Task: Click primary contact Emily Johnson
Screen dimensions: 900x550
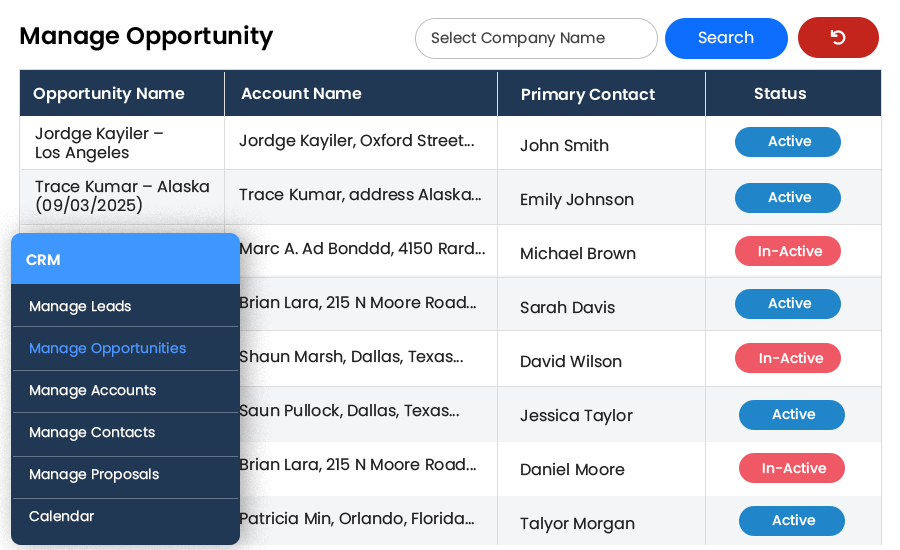Action: tap(577, 200)
